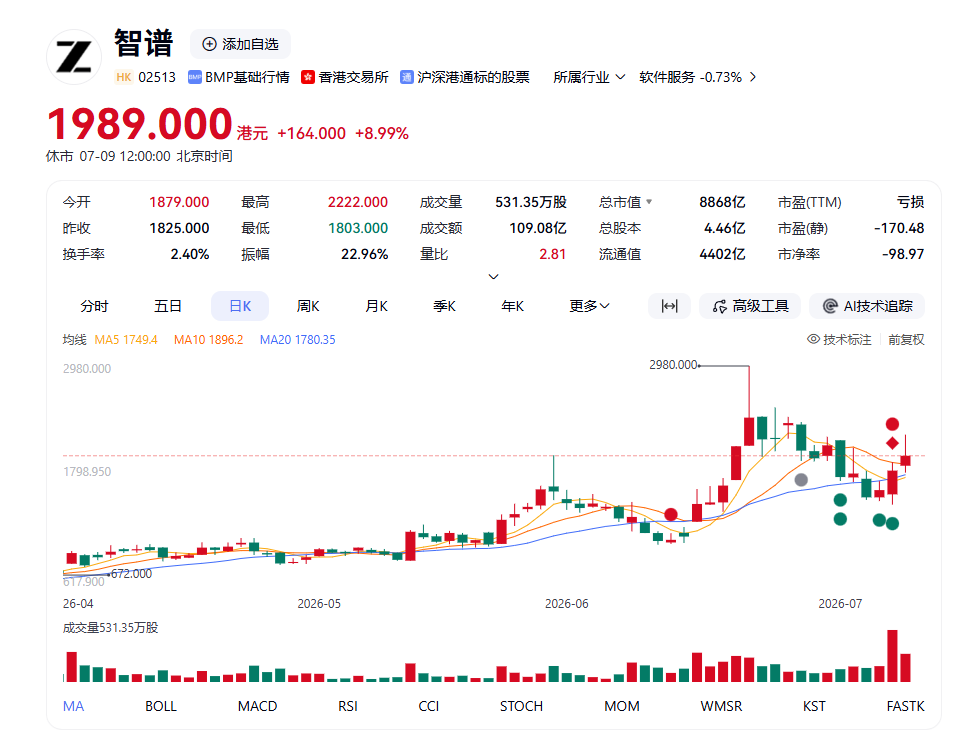This screenshot has height=742, width=957.
Task: Open the 总市值 small triangle selector
Action: (649, 201)
